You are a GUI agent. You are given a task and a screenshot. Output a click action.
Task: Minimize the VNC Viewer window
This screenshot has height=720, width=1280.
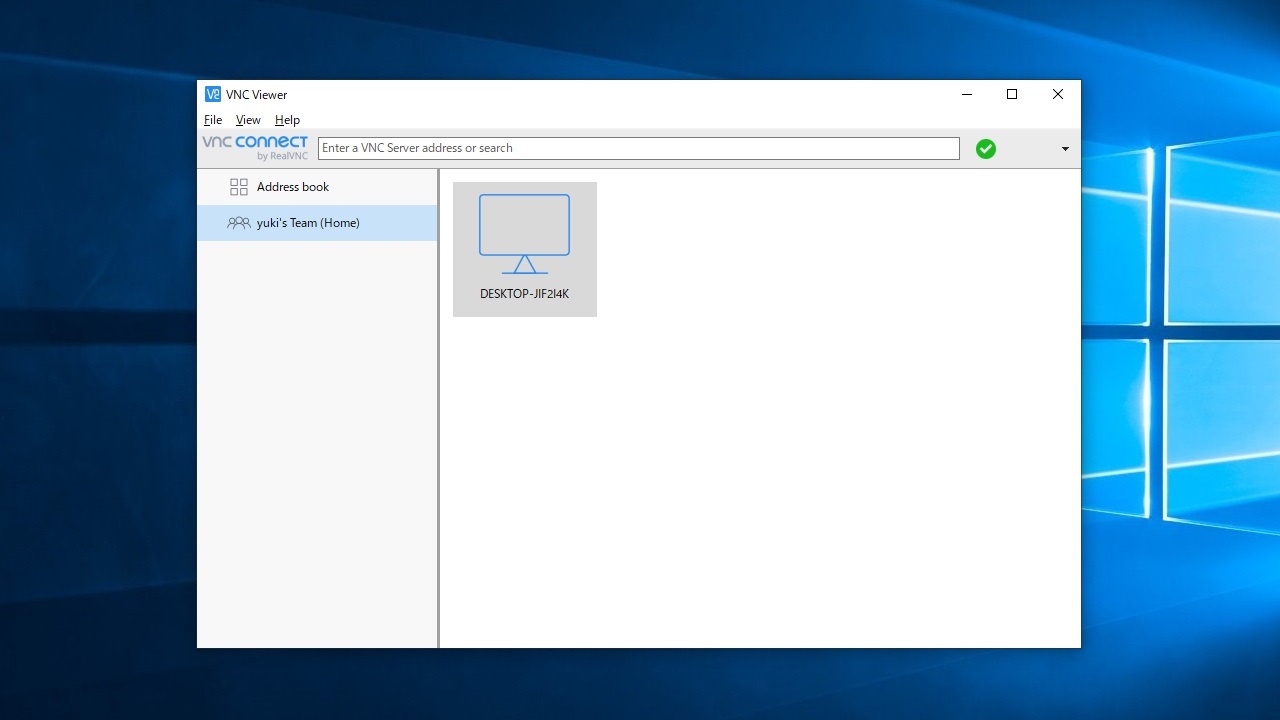[x=967, y=94]
